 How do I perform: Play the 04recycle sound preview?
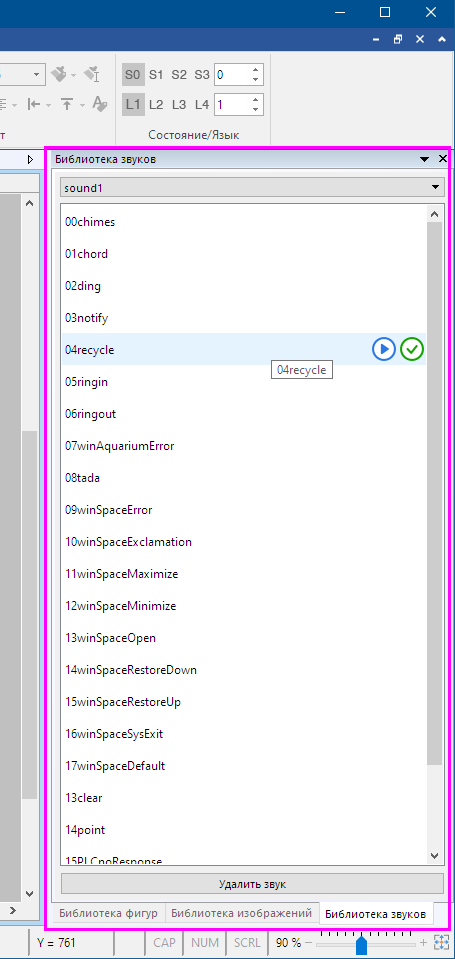(x=383, y=349)
